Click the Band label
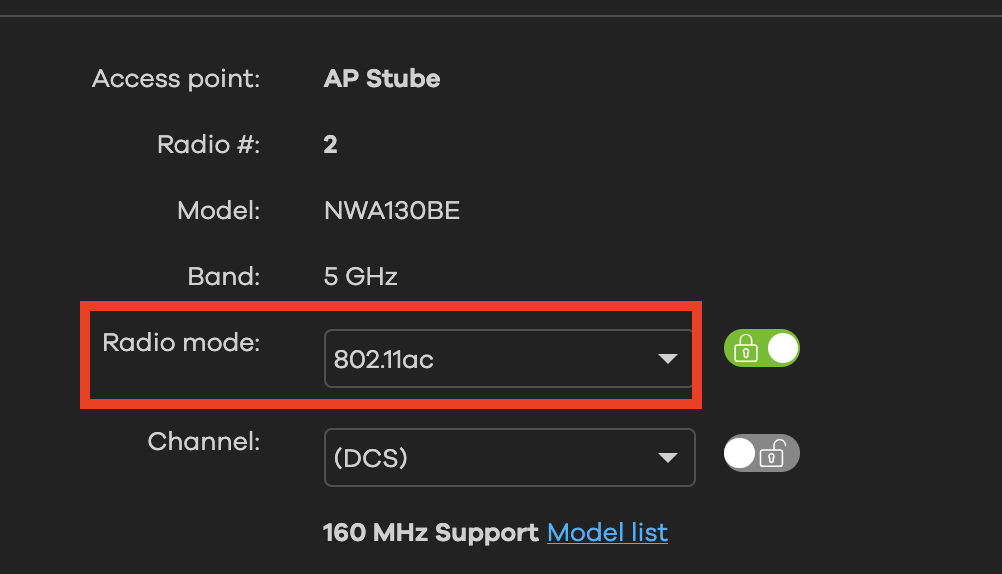 [x=223, y=277]
